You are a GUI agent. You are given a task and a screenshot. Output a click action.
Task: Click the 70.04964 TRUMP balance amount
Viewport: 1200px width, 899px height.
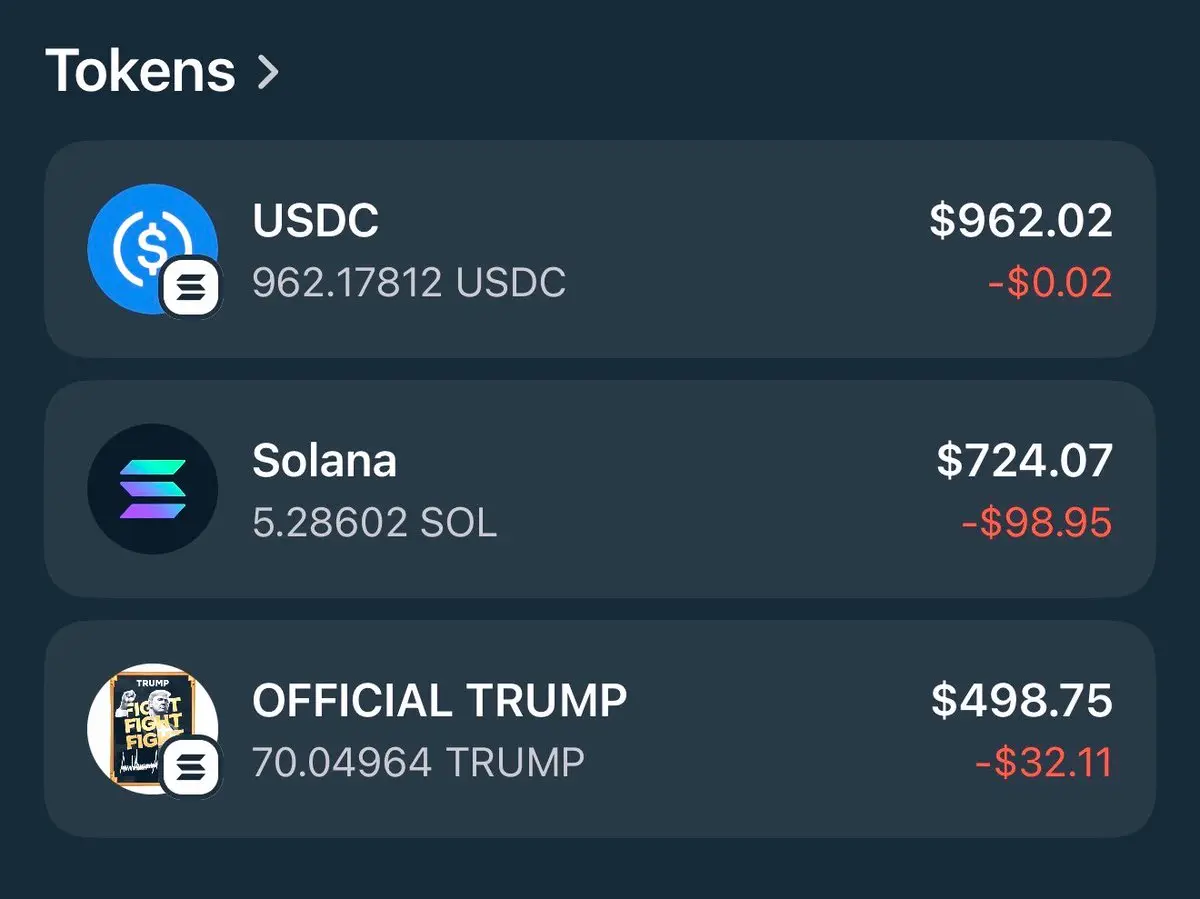click(x=417, y=763)
